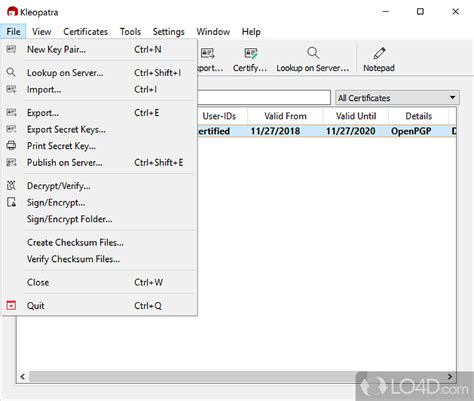
Task: Select Quit from the File menu
Action: [99, 305]
